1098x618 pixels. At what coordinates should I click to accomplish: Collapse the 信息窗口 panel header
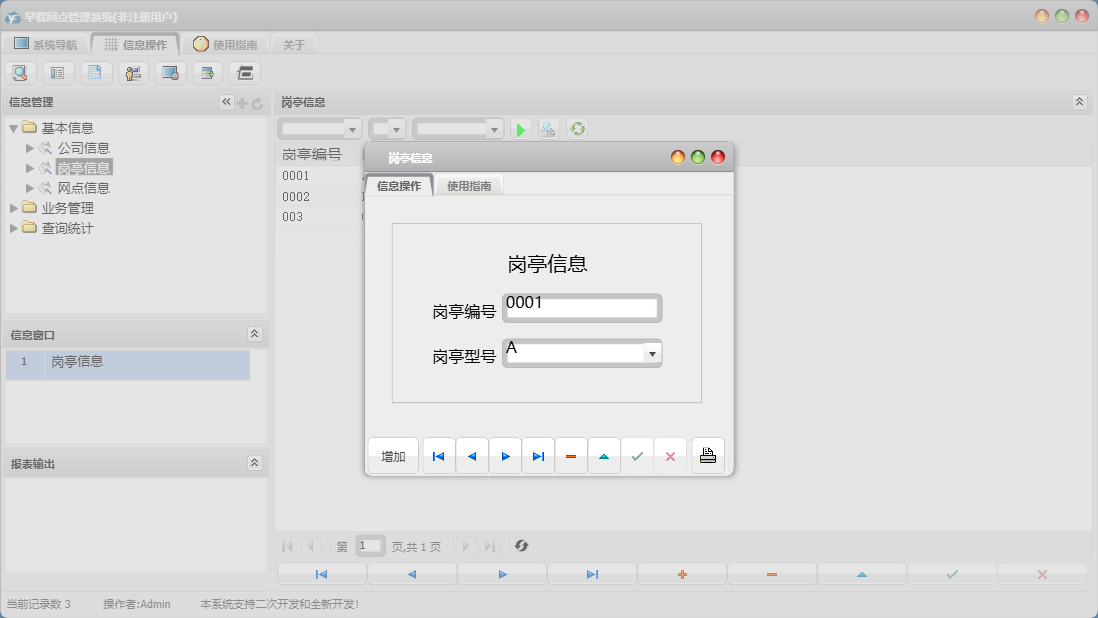point(255,335)
